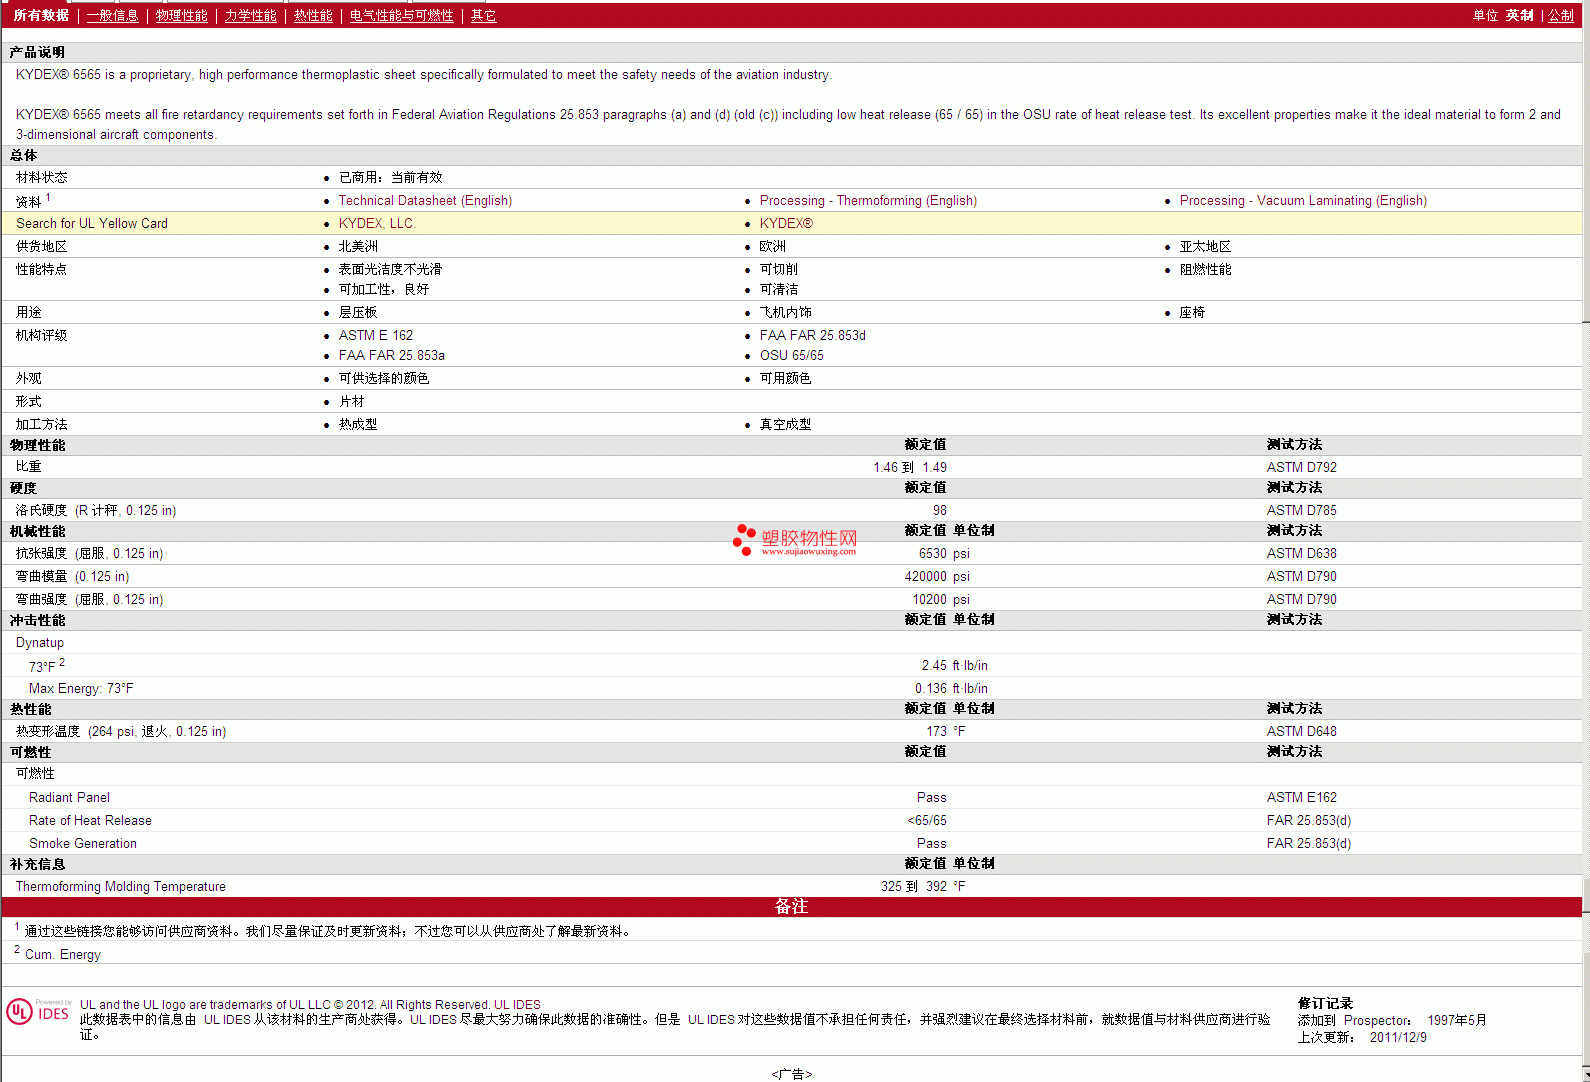
Task: Click the Smoke Generation row label
Action: pyautogui.click(x=83, y=843)
